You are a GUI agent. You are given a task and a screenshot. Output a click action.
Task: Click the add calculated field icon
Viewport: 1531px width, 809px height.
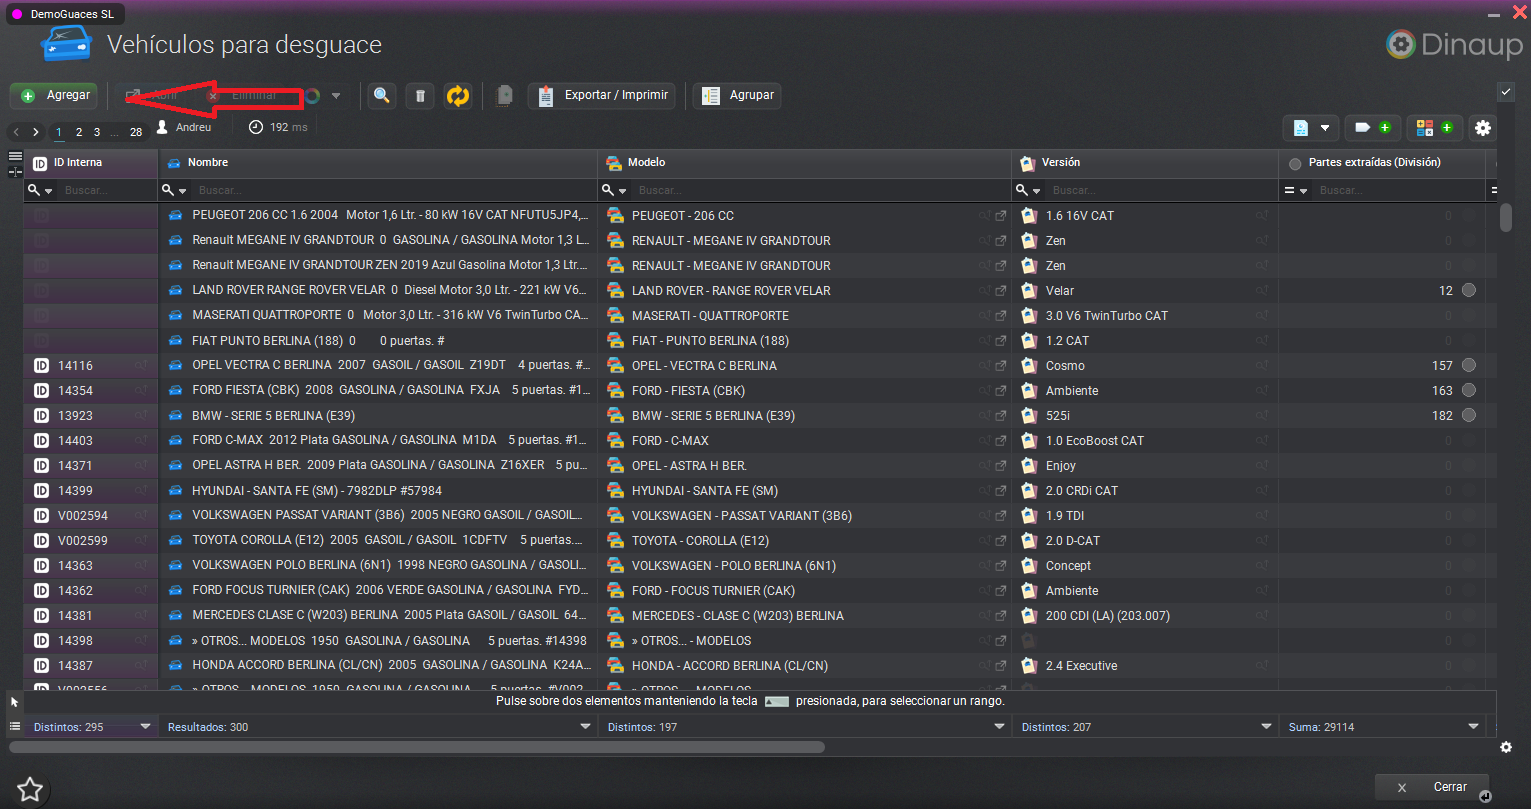click(1434, 128)
